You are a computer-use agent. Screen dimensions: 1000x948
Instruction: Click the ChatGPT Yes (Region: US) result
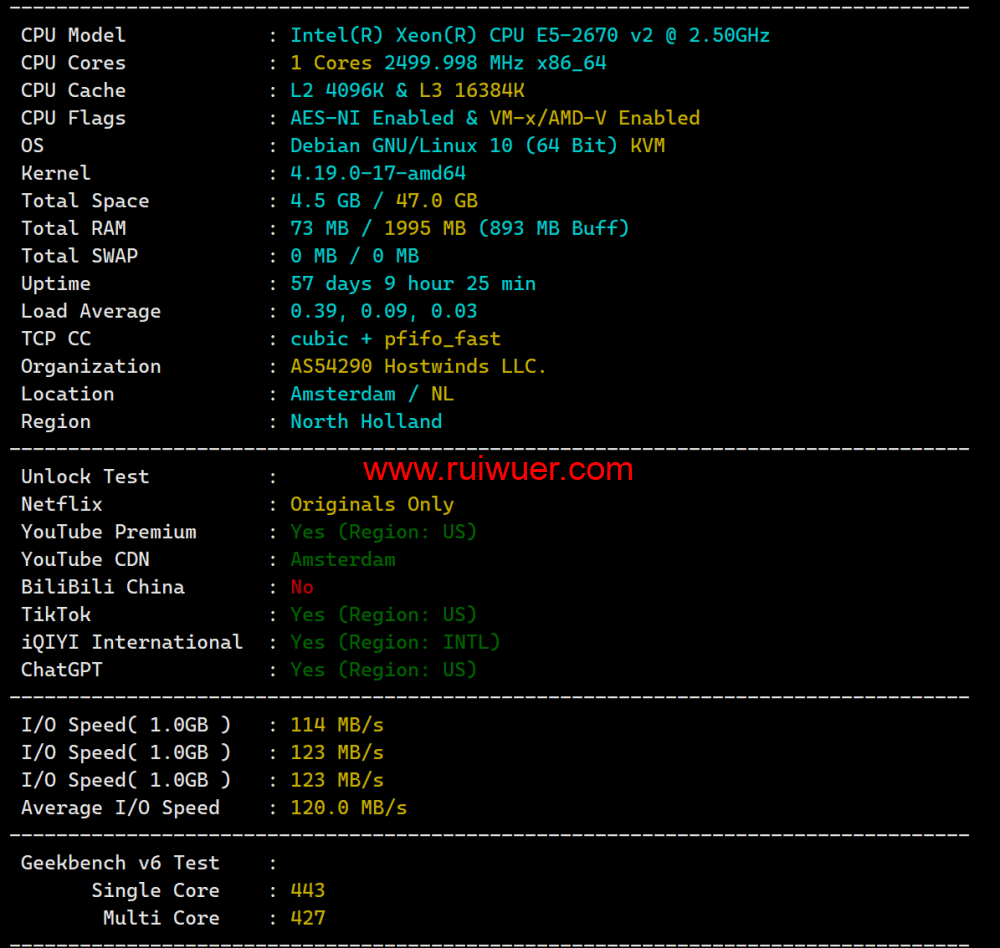click(x=383, y=670)
